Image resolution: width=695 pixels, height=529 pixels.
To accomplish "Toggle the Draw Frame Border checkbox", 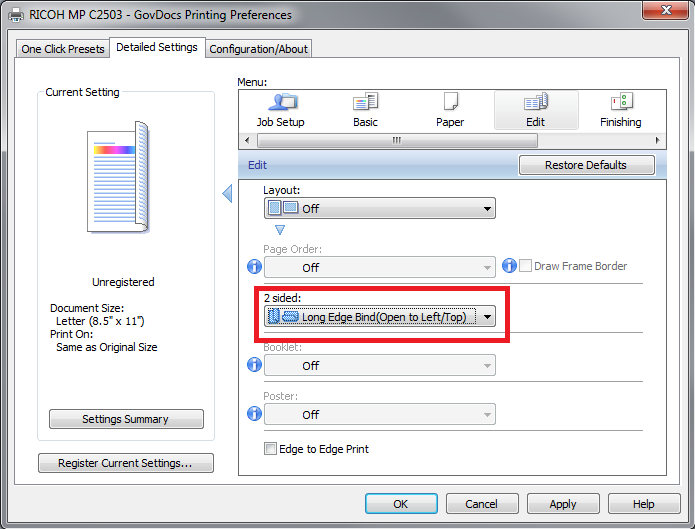I will coord(525,266).
